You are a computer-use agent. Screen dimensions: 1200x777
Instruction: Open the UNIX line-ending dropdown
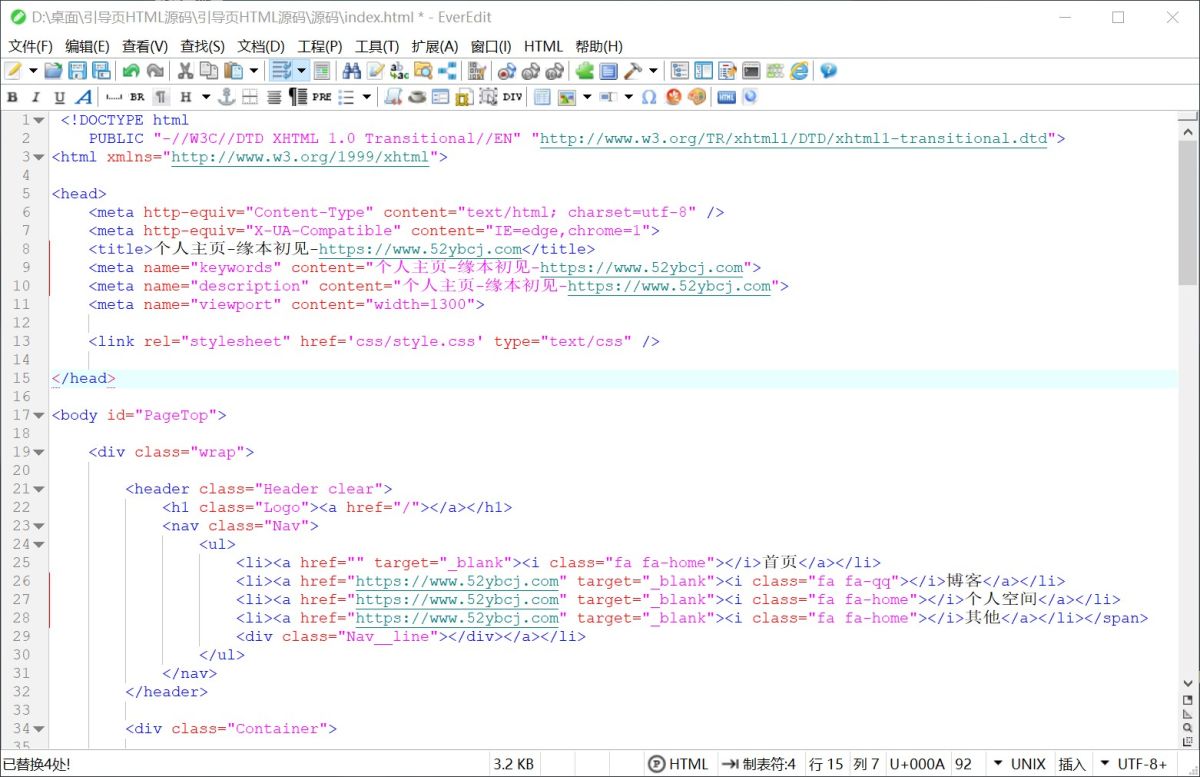1018,764
